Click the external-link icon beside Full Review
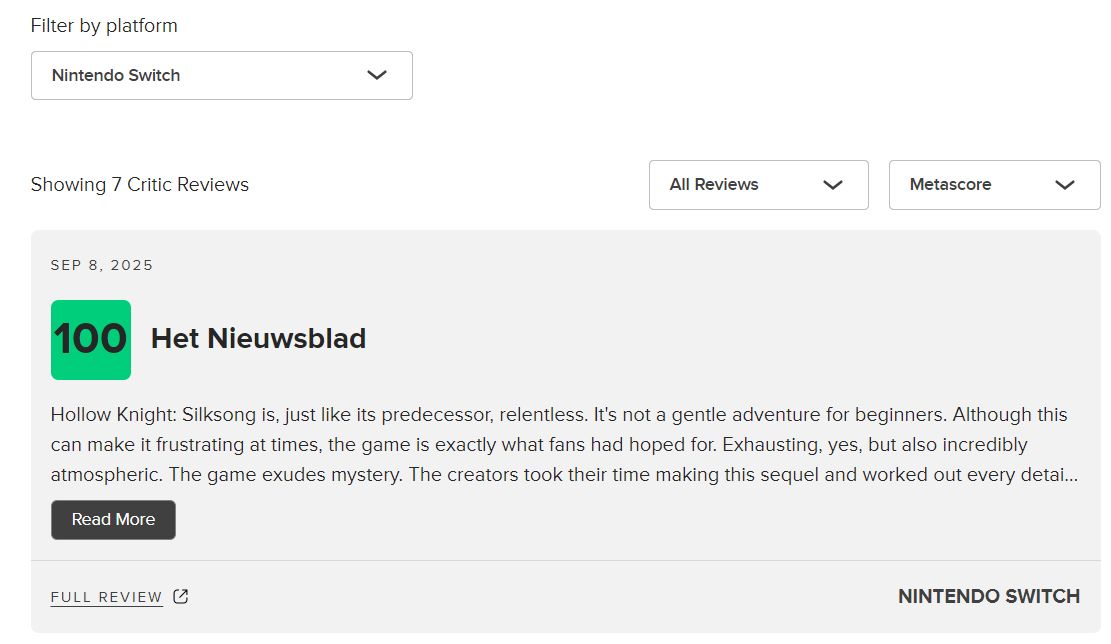This screenshot has width=1111, height=644. point(181,597)
